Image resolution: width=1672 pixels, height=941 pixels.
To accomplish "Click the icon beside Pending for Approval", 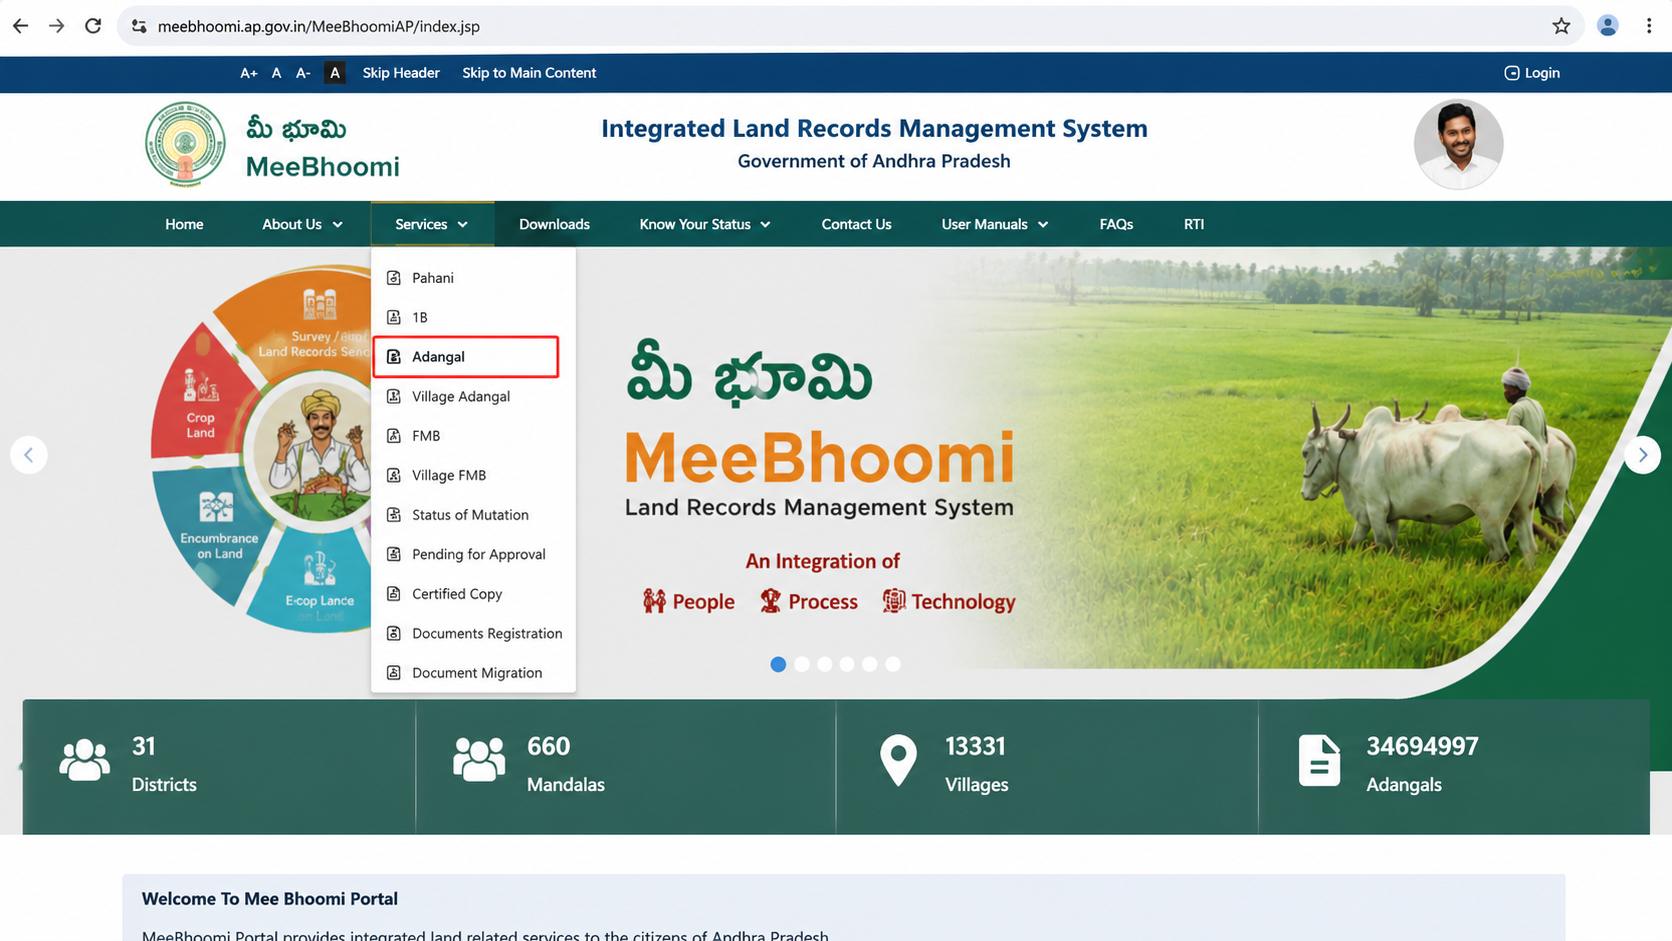I will tap(394, 554).
